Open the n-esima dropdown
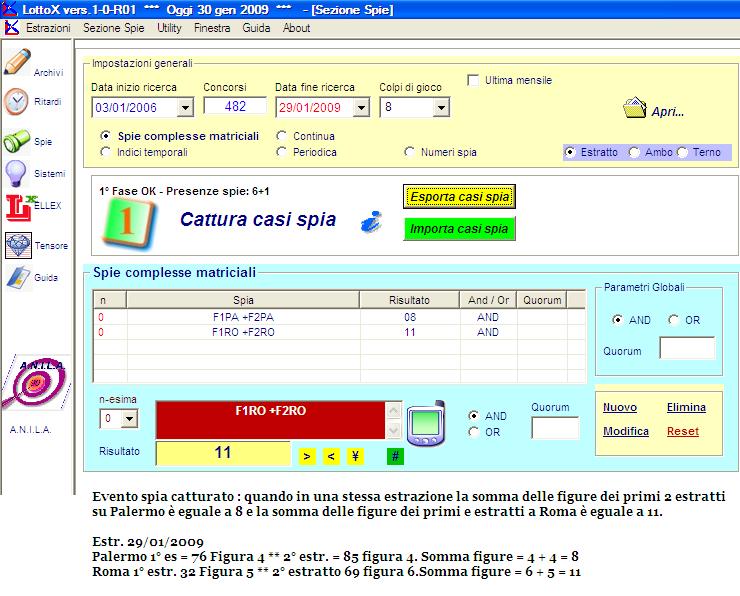This screenshot has height=596, width=740. coord(129,419)
